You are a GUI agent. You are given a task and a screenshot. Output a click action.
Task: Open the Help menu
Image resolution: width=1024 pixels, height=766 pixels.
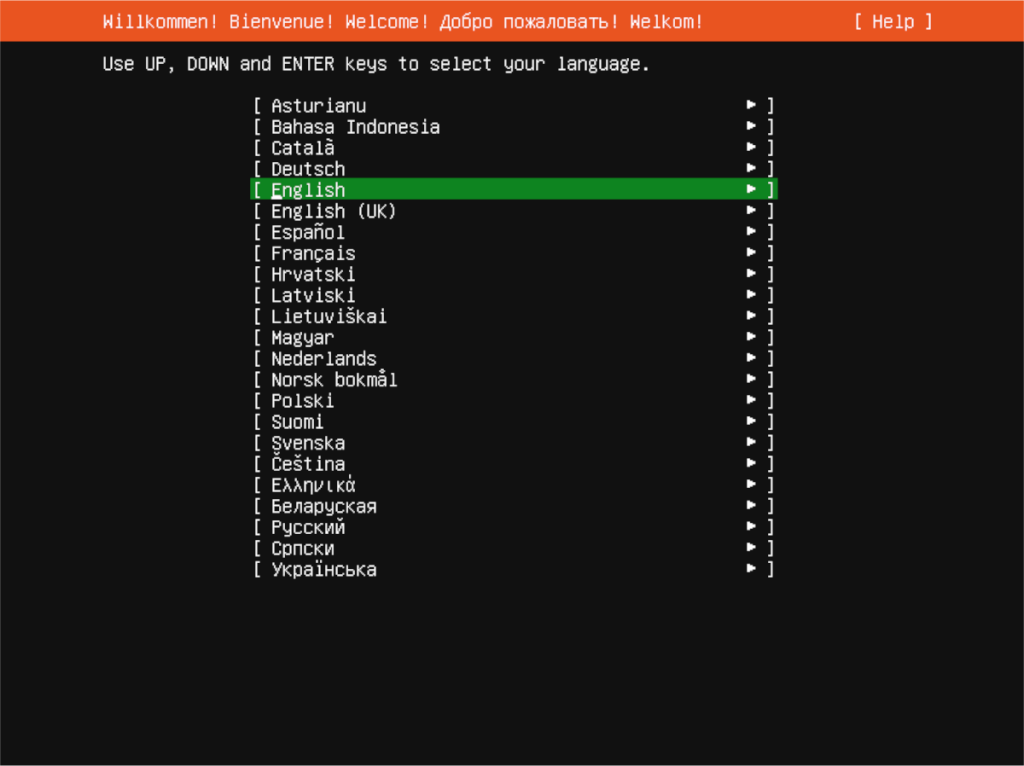pos(893,21)
